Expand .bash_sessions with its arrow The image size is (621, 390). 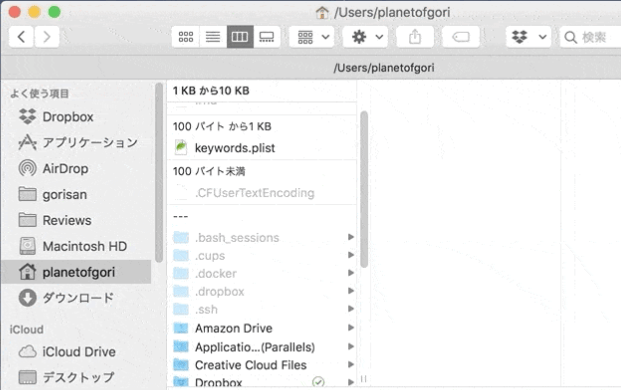coord(351,237)
